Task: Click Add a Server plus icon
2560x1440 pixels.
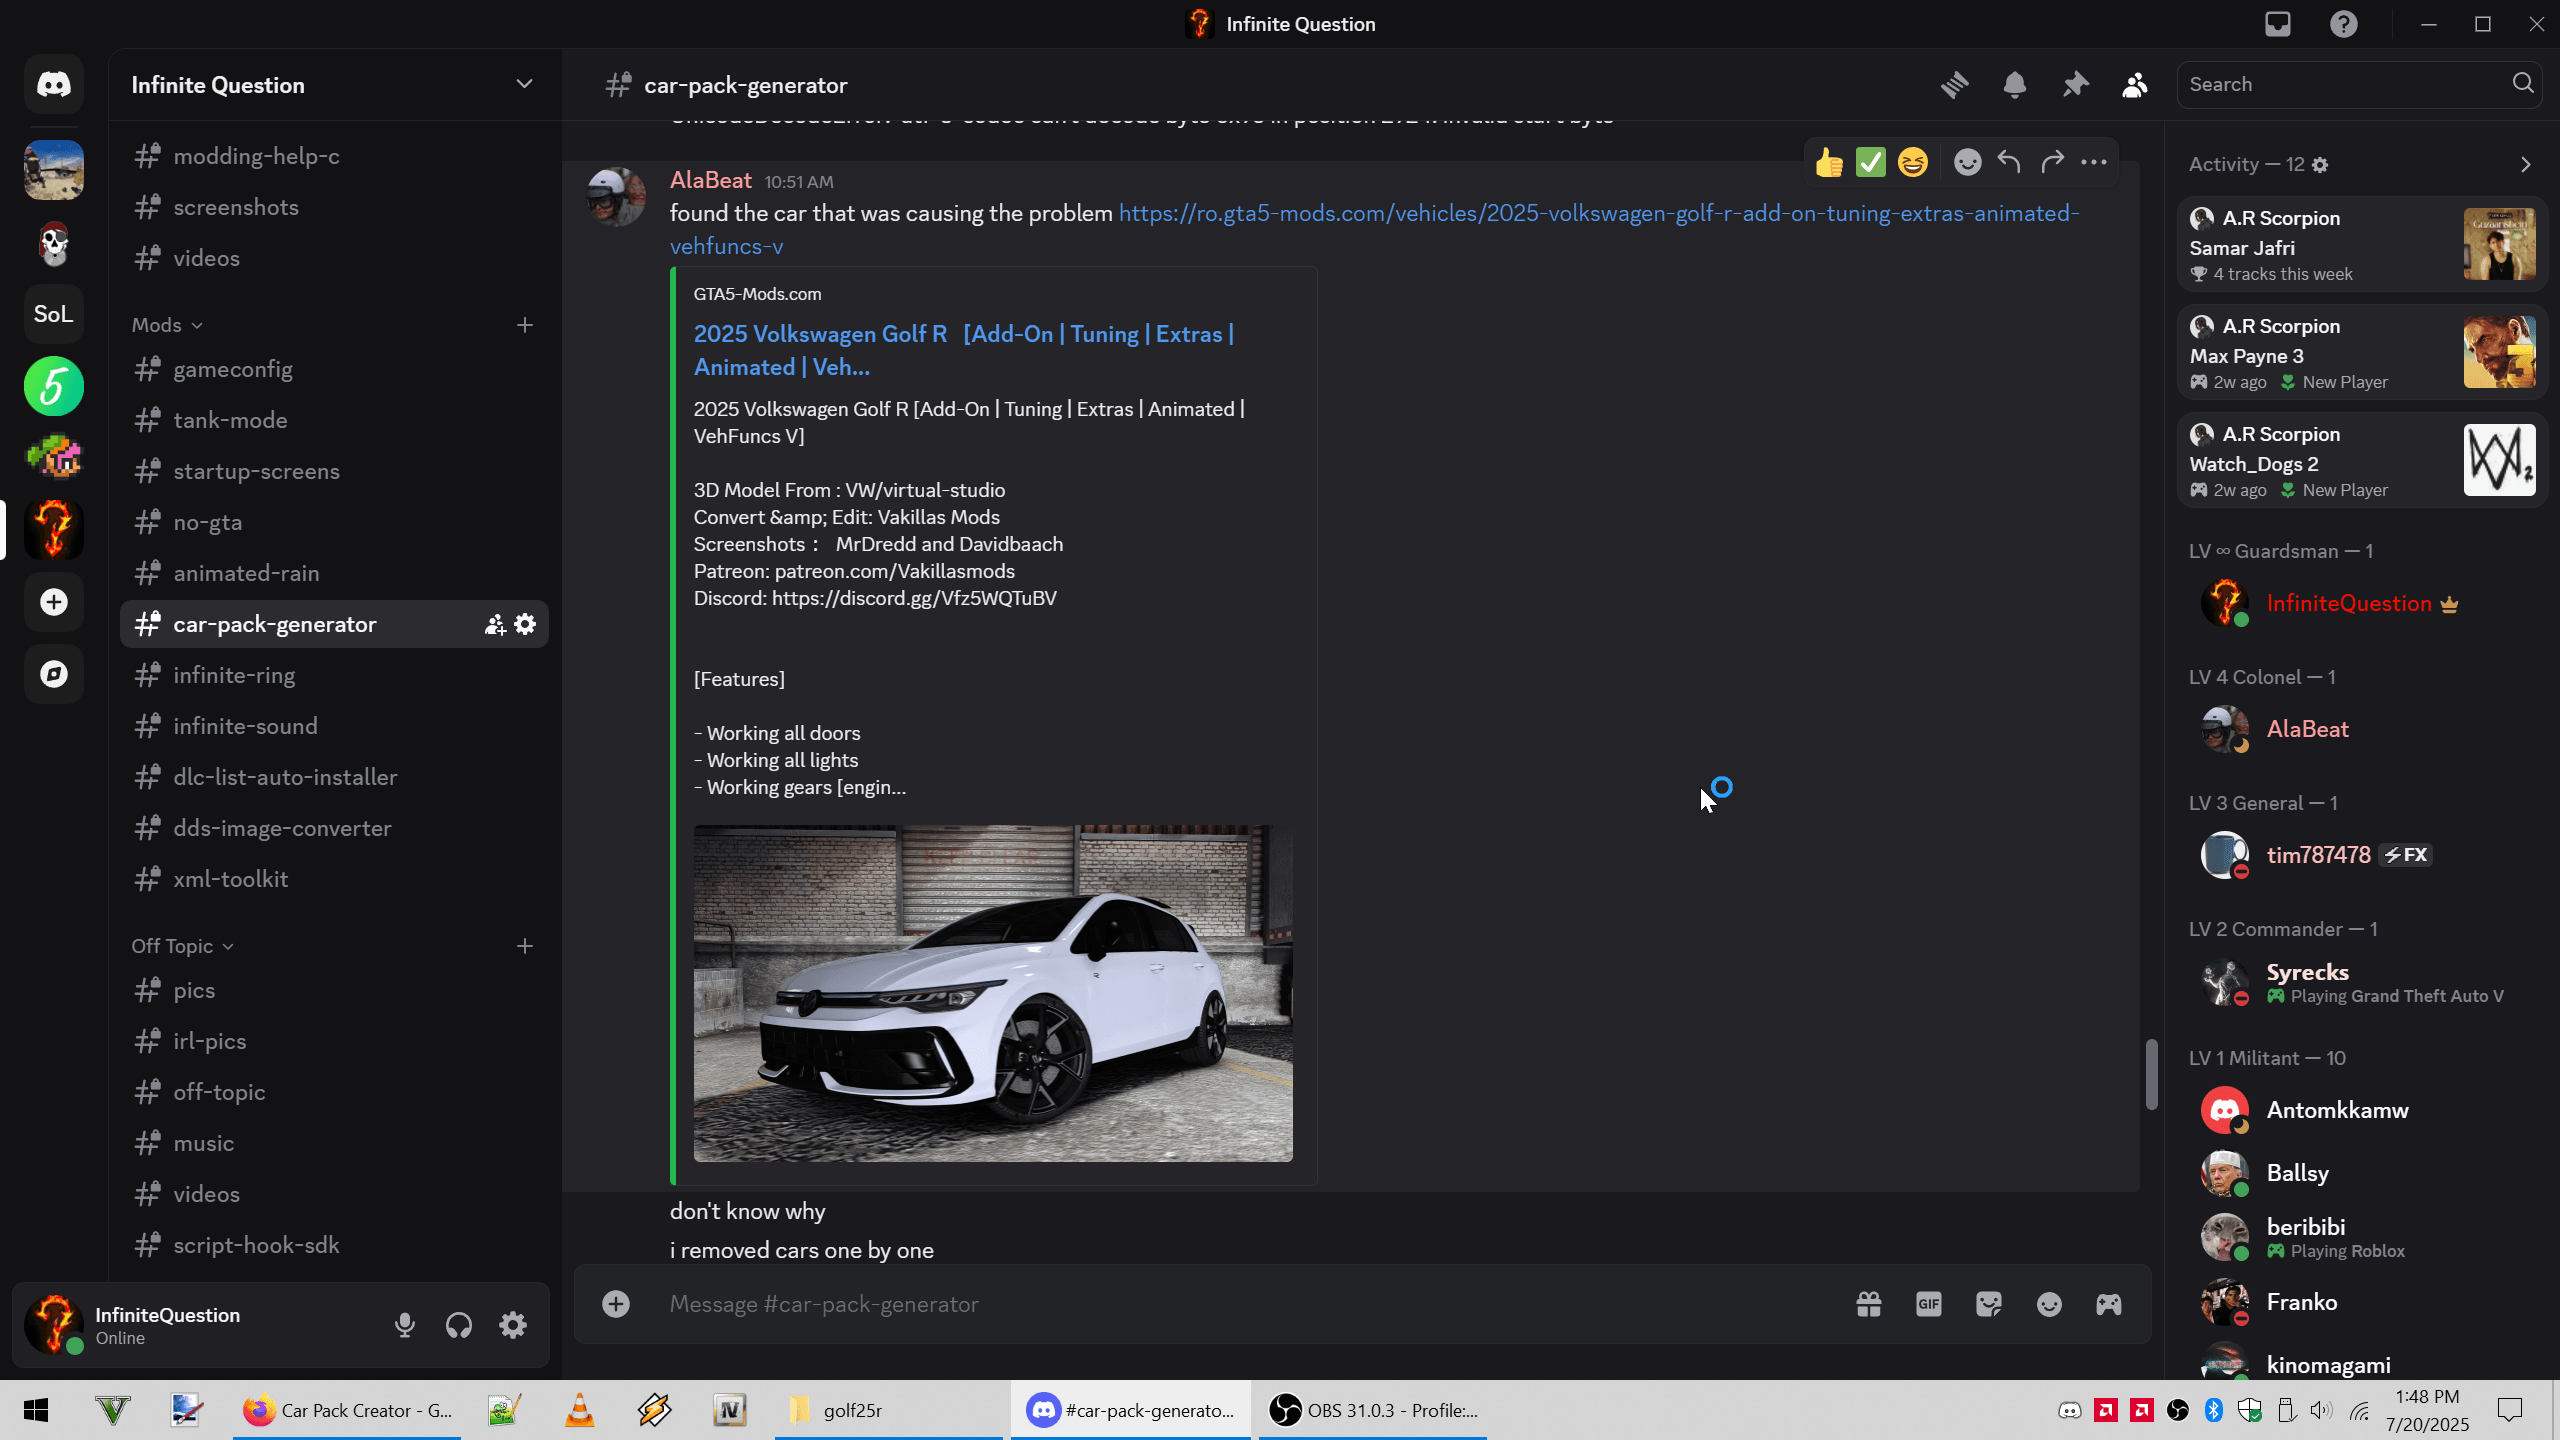Action: coord(54,602)
